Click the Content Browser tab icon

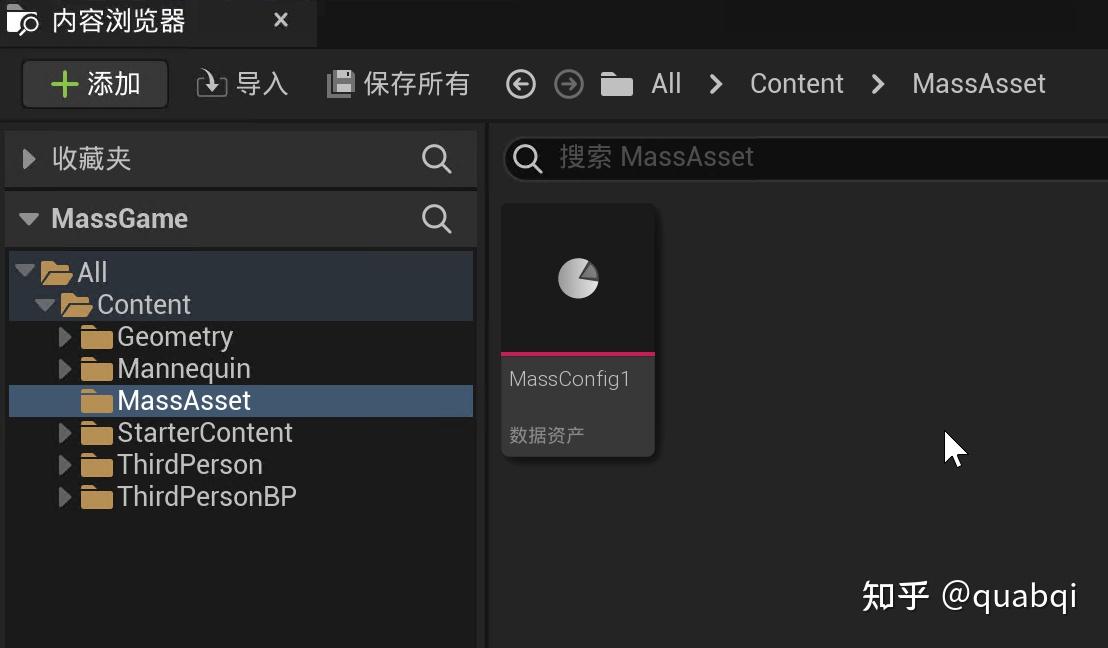click(22, 19)
